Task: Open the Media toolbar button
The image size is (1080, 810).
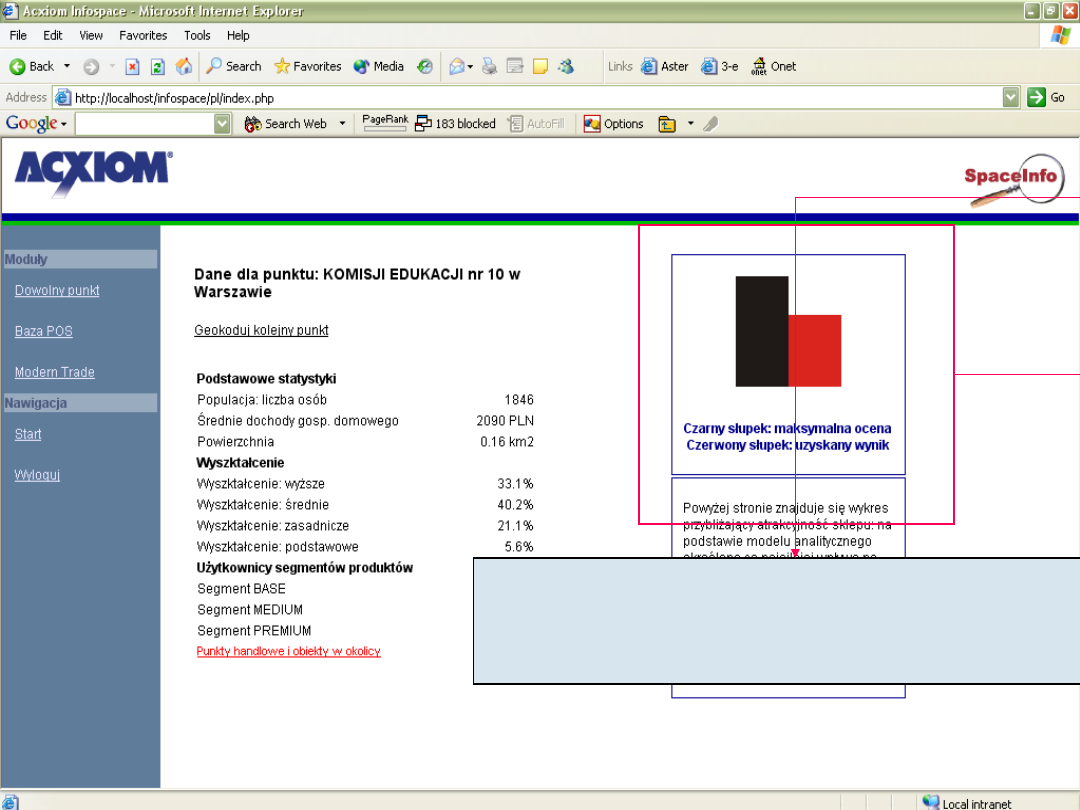Action: tap(378, 67)
